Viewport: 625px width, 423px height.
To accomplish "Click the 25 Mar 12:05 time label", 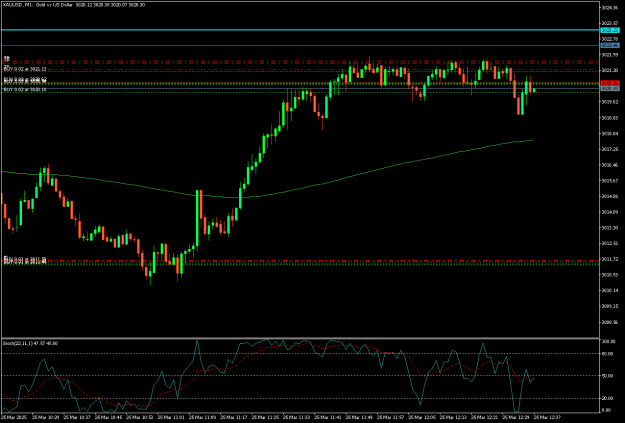I will pos(423,417).
